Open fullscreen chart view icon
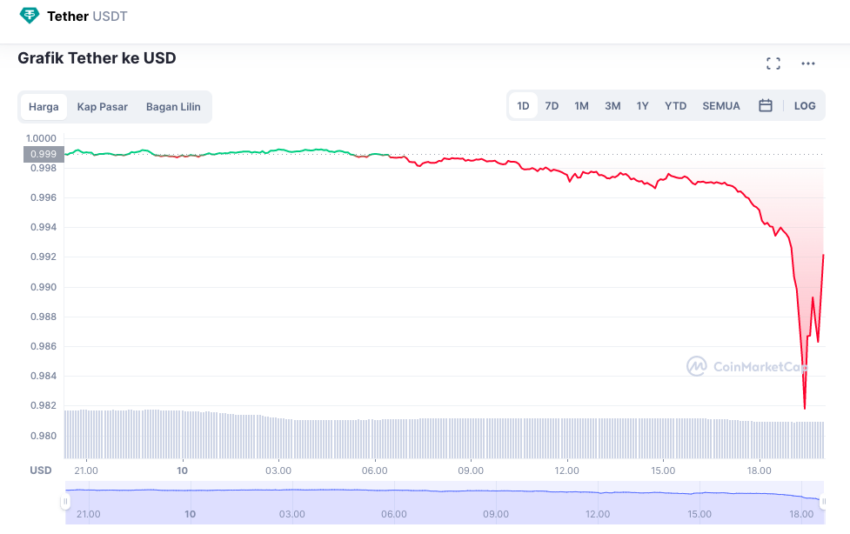This screenshot has width=850, height=534. 774,63
